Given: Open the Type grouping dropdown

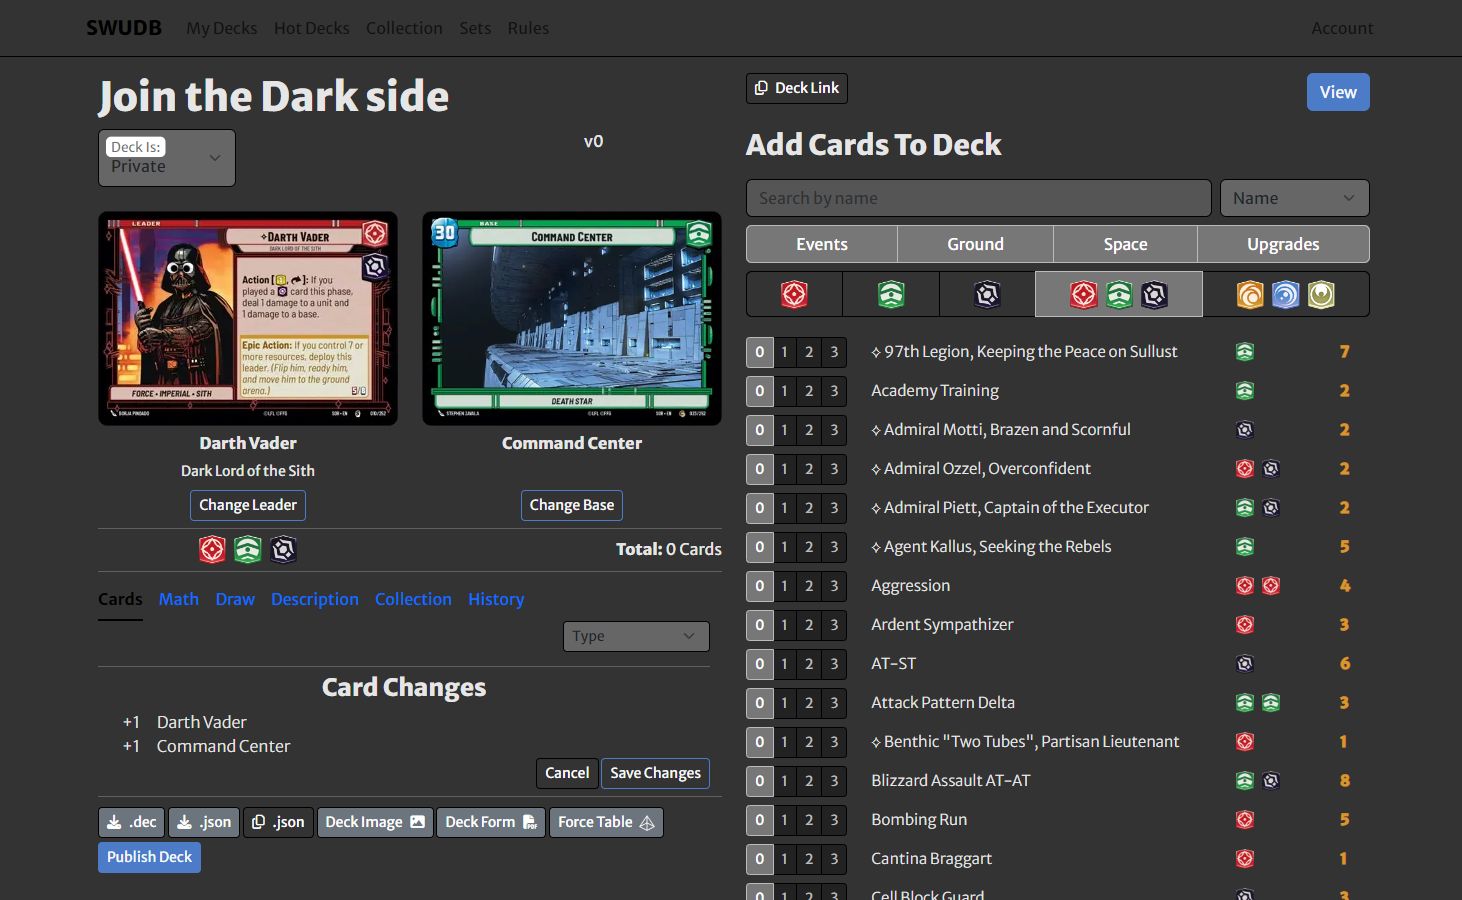Looking at the screenshot, I should tap(636, 636).
